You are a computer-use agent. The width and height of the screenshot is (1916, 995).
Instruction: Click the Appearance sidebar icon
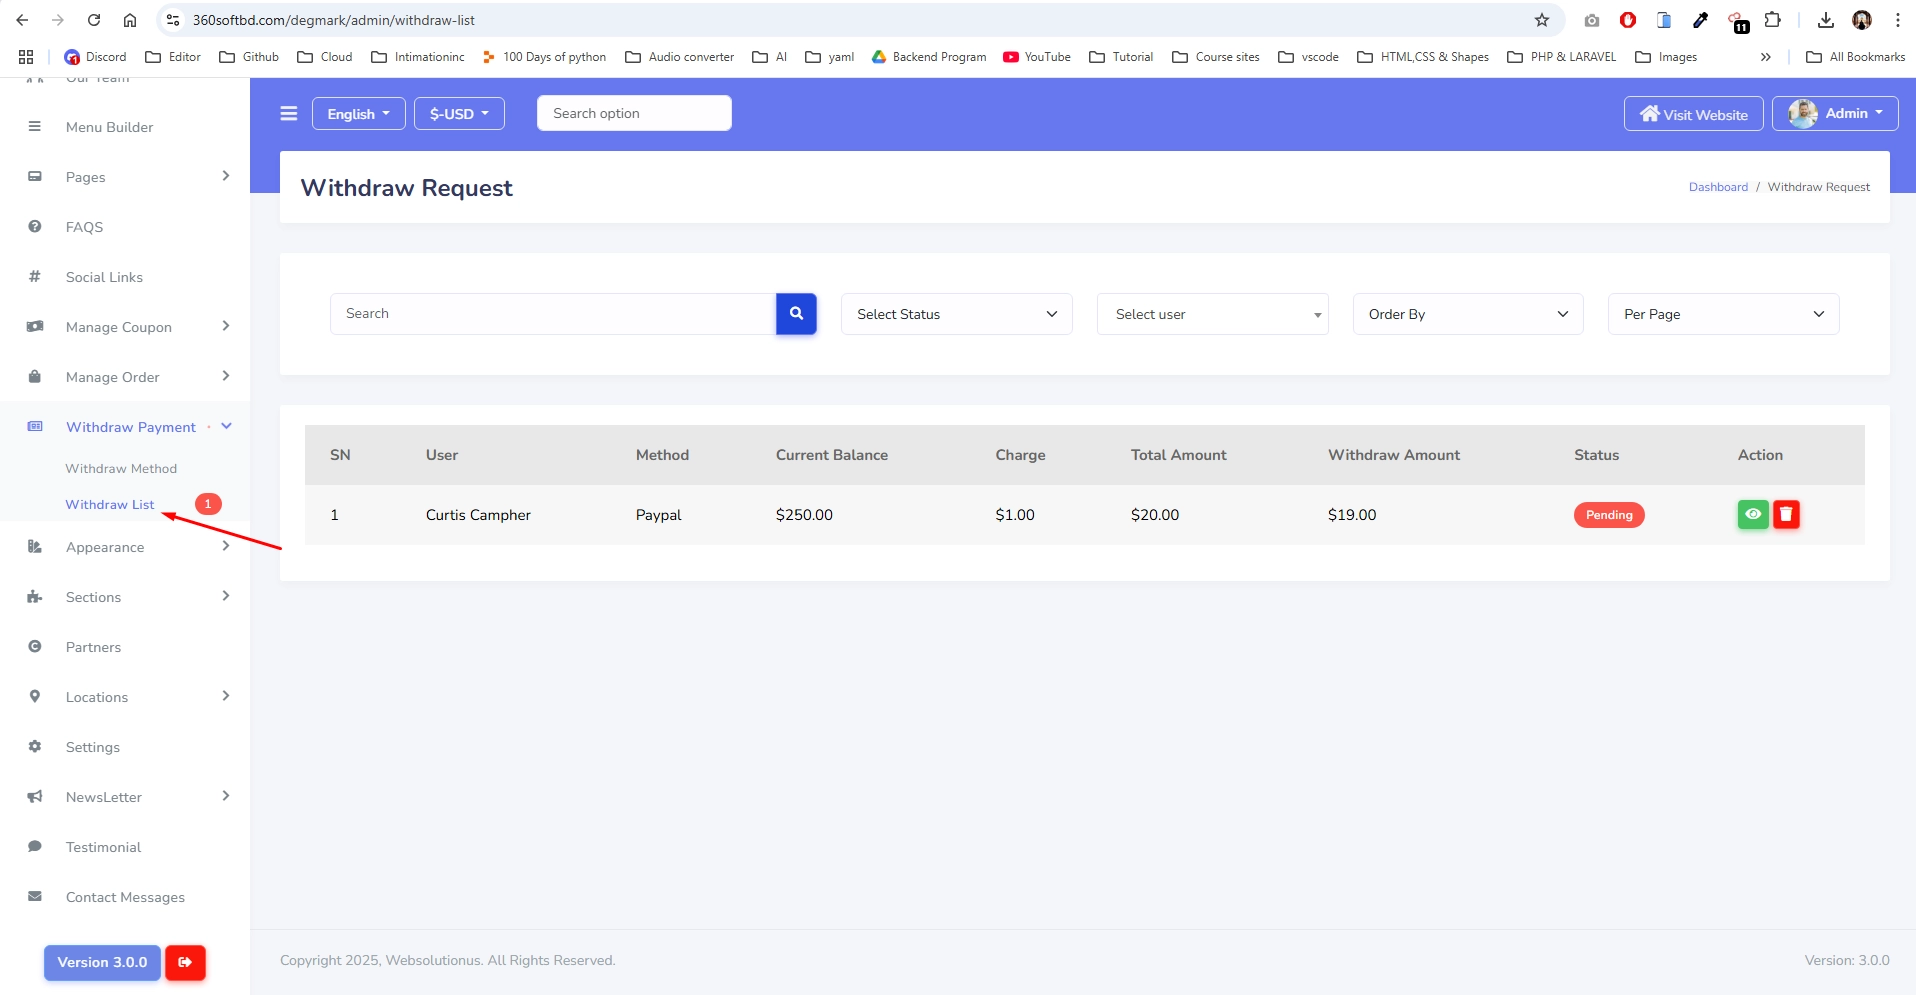click(35, 547)
